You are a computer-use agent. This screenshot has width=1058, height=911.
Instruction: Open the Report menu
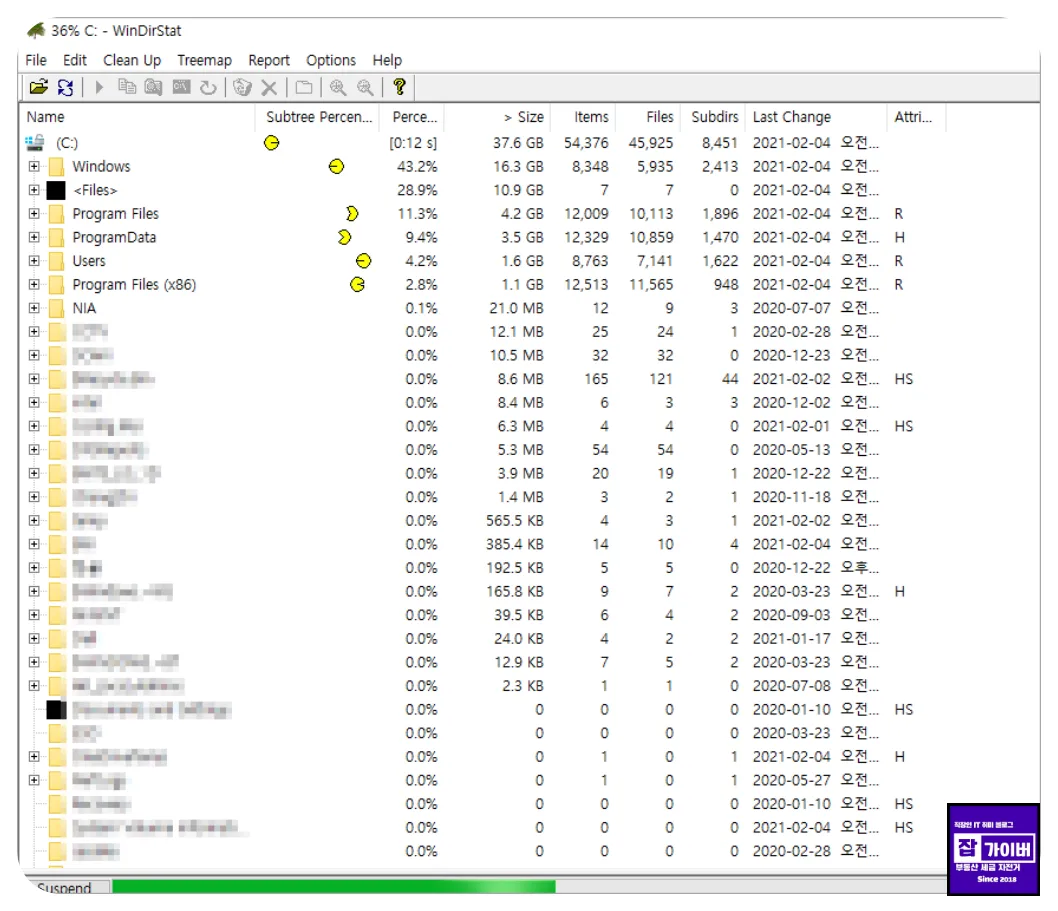[269, 60]
